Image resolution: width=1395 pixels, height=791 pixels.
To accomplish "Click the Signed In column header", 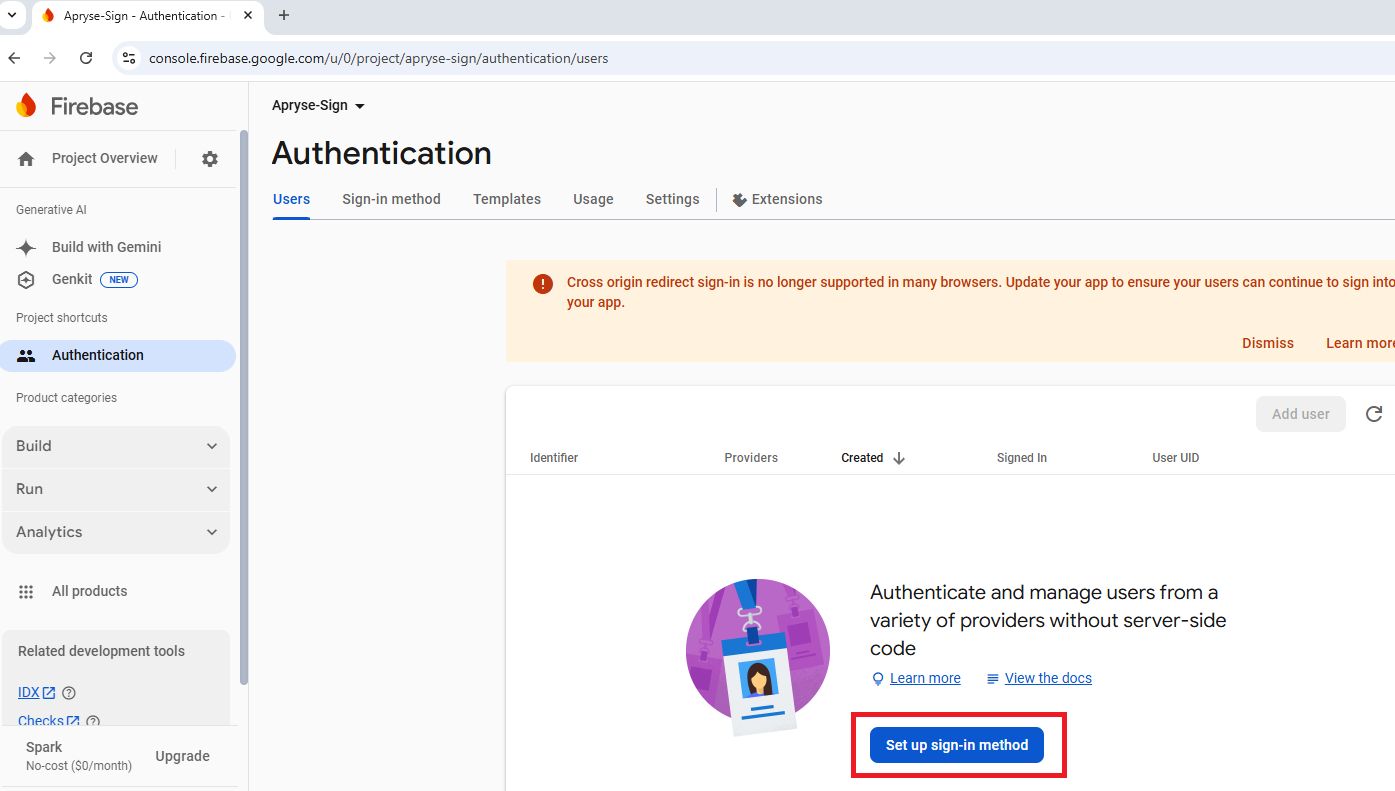I will (x=1022, y=458).
